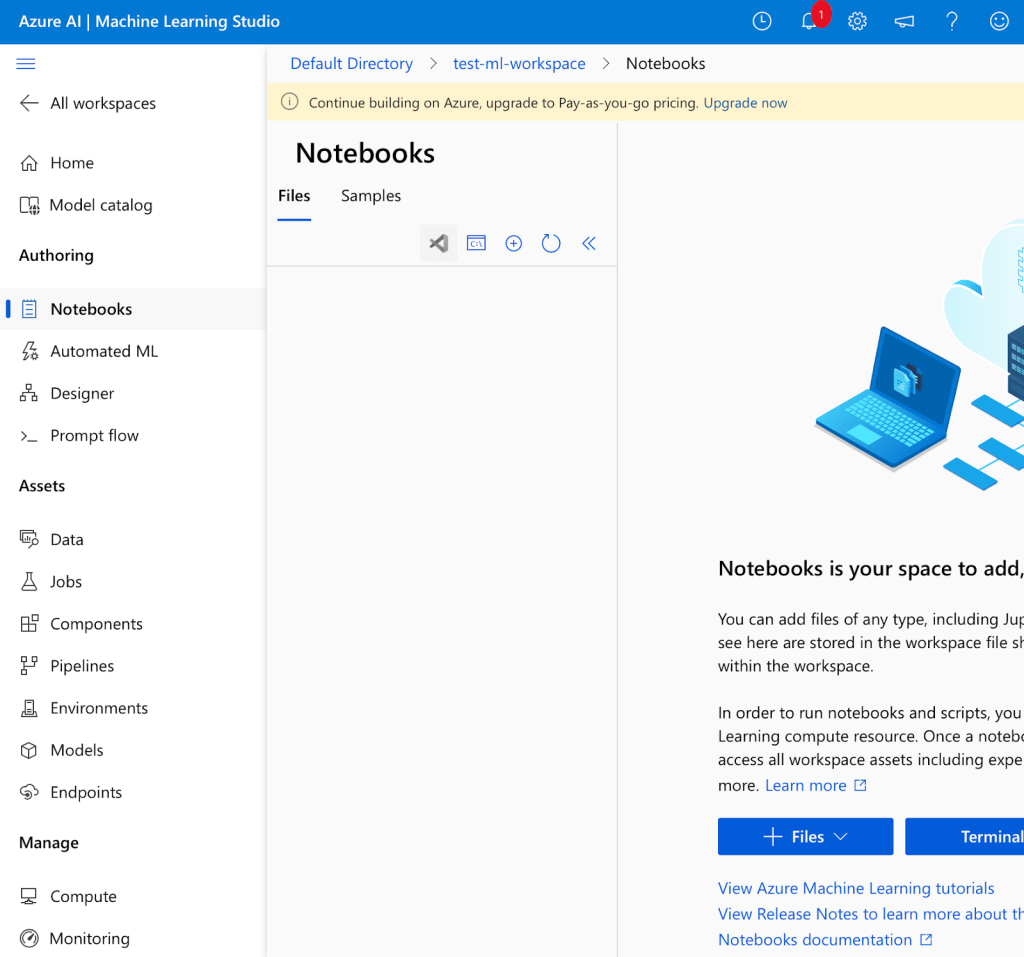Open the settings gear in header
Viewport: 1024px width, 957px height.
857,21
